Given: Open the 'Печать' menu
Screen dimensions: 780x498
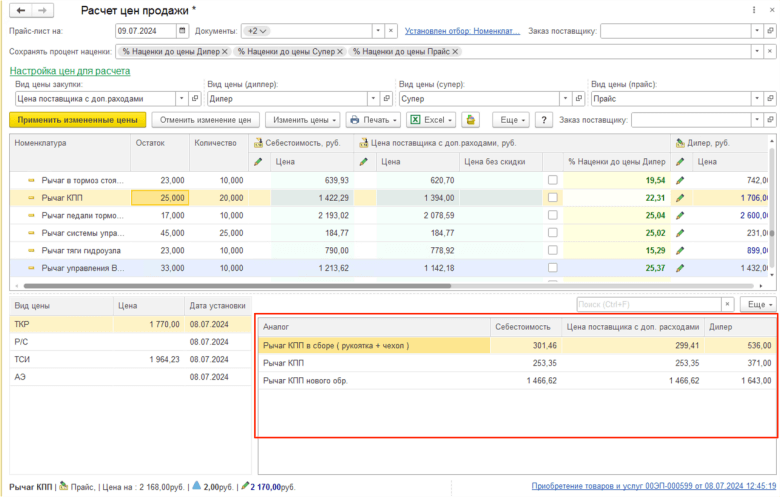Looking at the screenshot, I should pyautogui.click(x=371, y=120).
